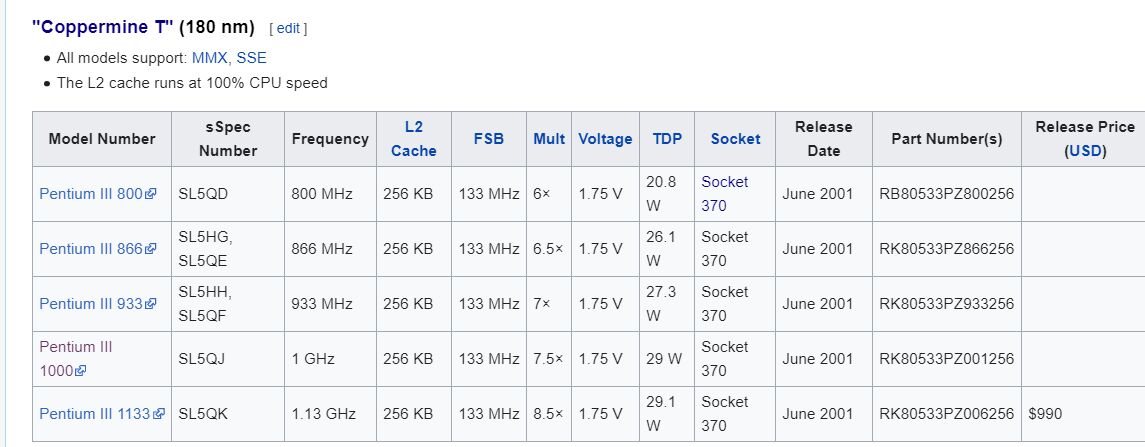Follow the SSE link
The width and height of the screenshot is (1145, 447).
tap(251, 58)
